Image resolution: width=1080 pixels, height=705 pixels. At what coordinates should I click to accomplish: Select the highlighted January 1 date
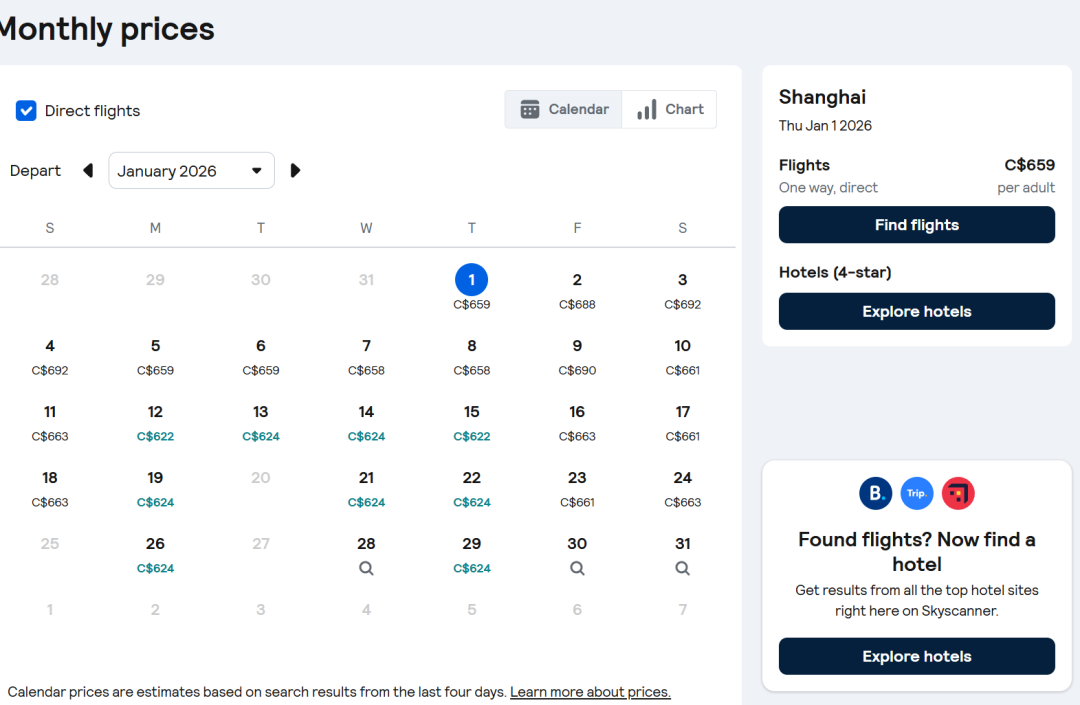point(471,280)
